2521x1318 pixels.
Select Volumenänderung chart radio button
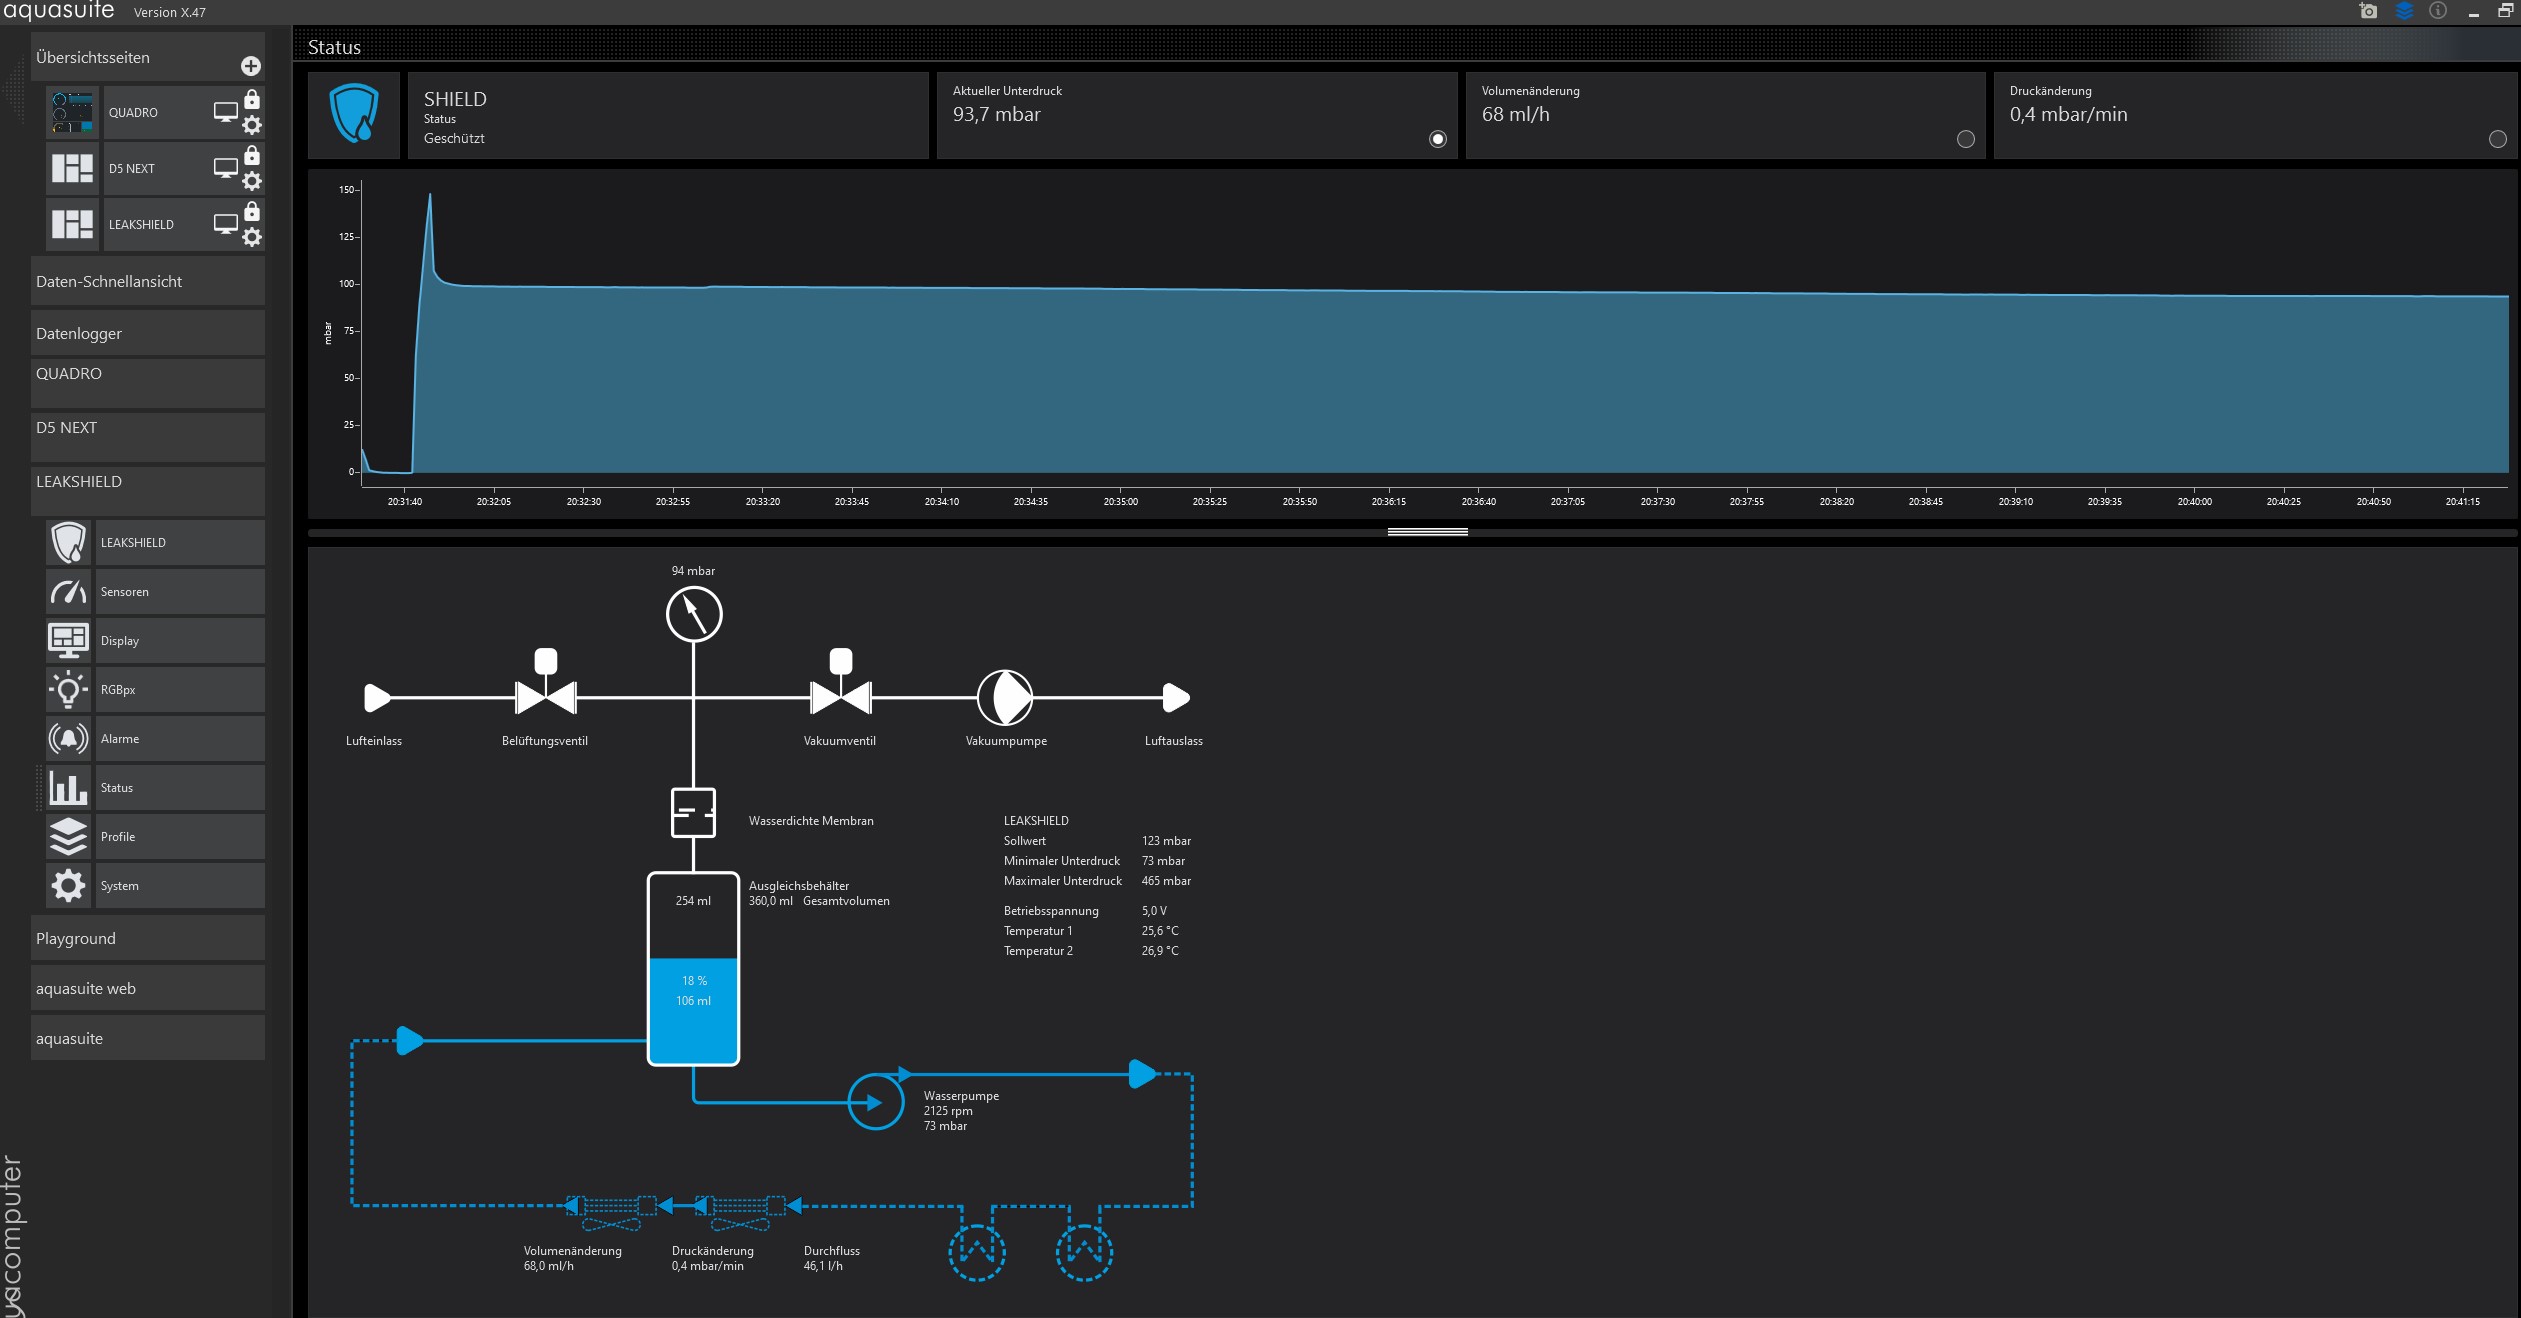1965,139
